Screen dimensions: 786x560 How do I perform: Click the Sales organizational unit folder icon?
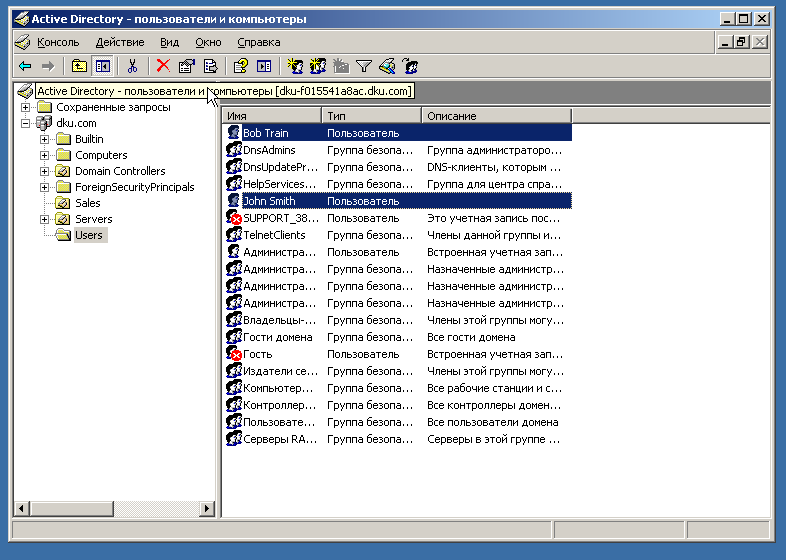coord(63,203)
